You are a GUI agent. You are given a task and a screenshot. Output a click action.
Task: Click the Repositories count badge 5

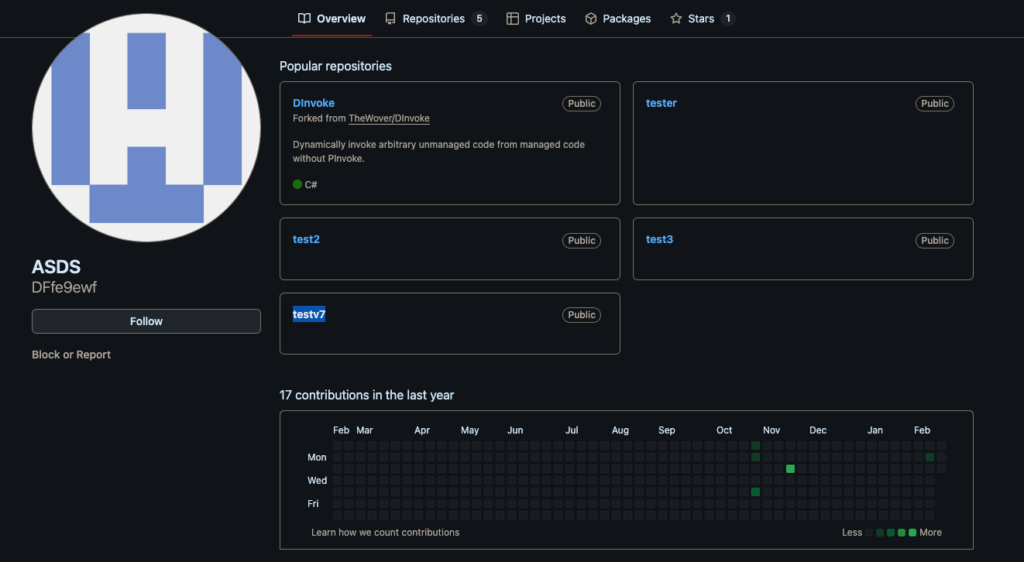point(479,18)
